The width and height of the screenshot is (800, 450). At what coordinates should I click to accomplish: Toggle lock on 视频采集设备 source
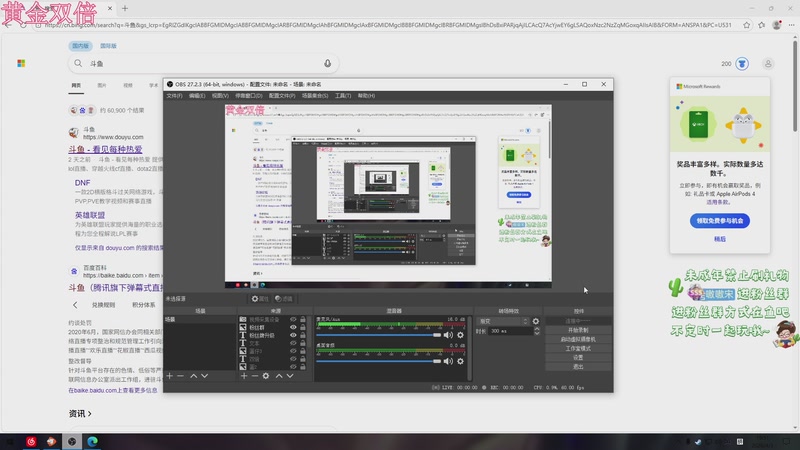click(x=303, y=319)
